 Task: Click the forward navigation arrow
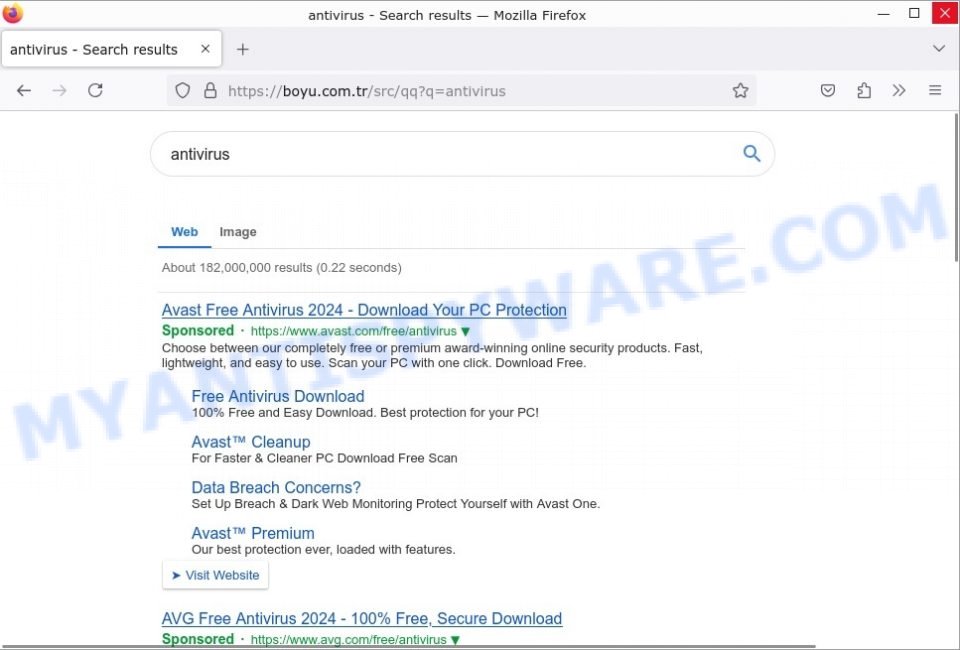click(x=59, y=91)
